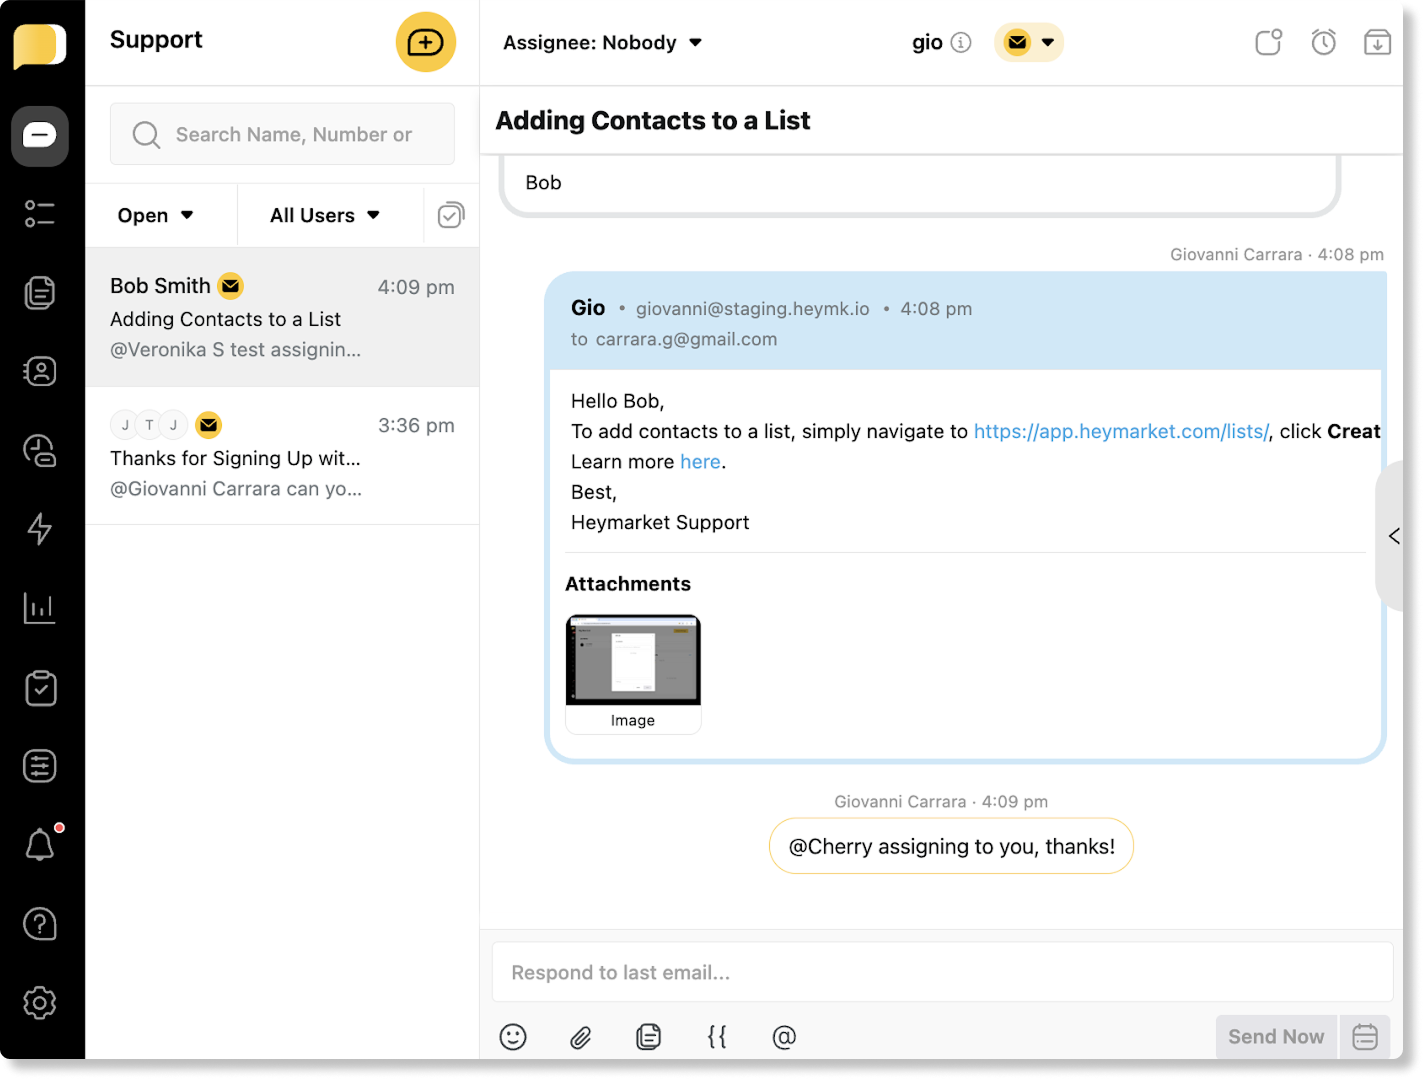Open the settings gear in sidebar
The width and height of the screenshot is (1423, 1079).
point(40,1002)
